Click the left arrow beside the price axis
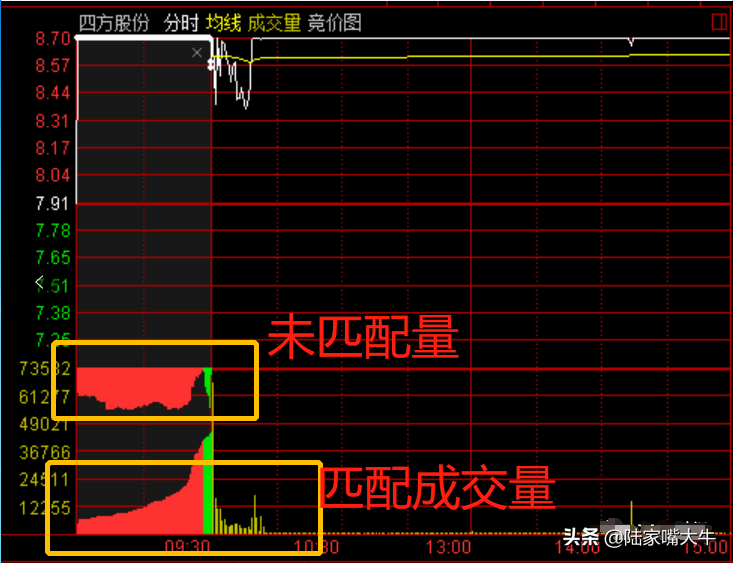 [40, 282]
